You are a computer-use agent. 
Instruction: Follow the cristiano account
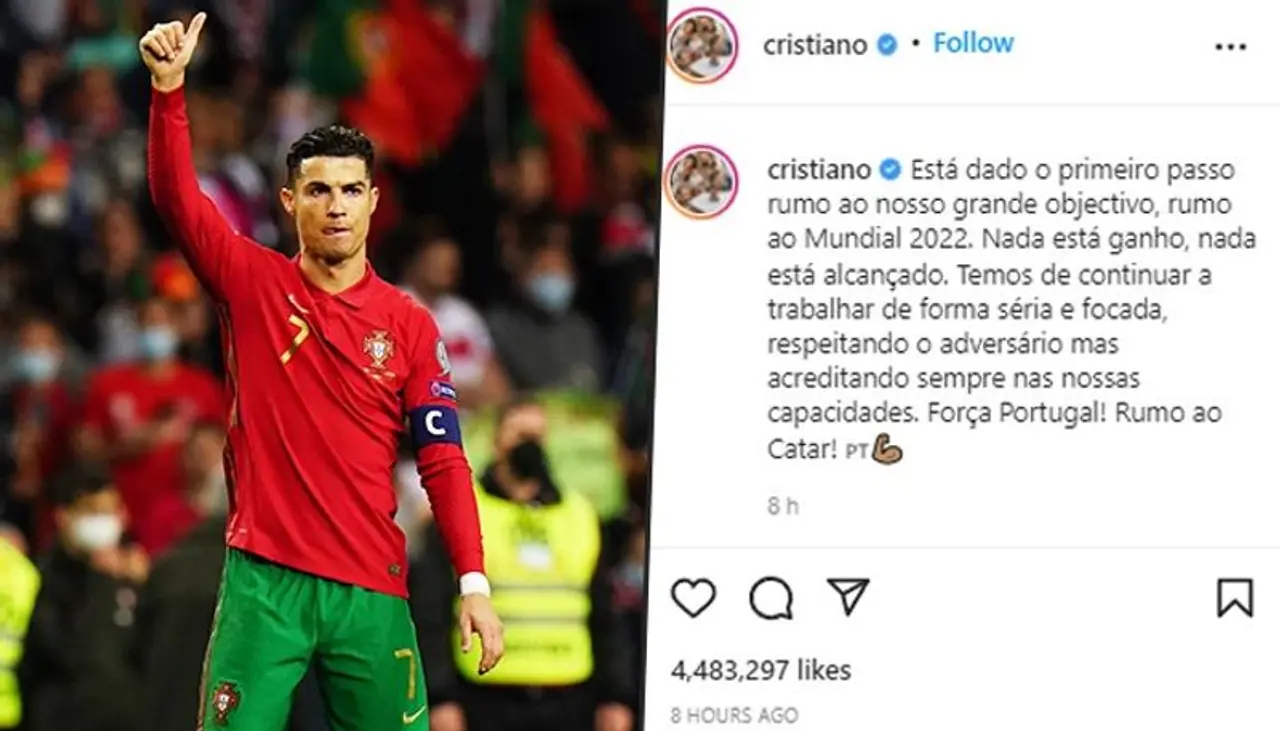[x=973, y=43]
